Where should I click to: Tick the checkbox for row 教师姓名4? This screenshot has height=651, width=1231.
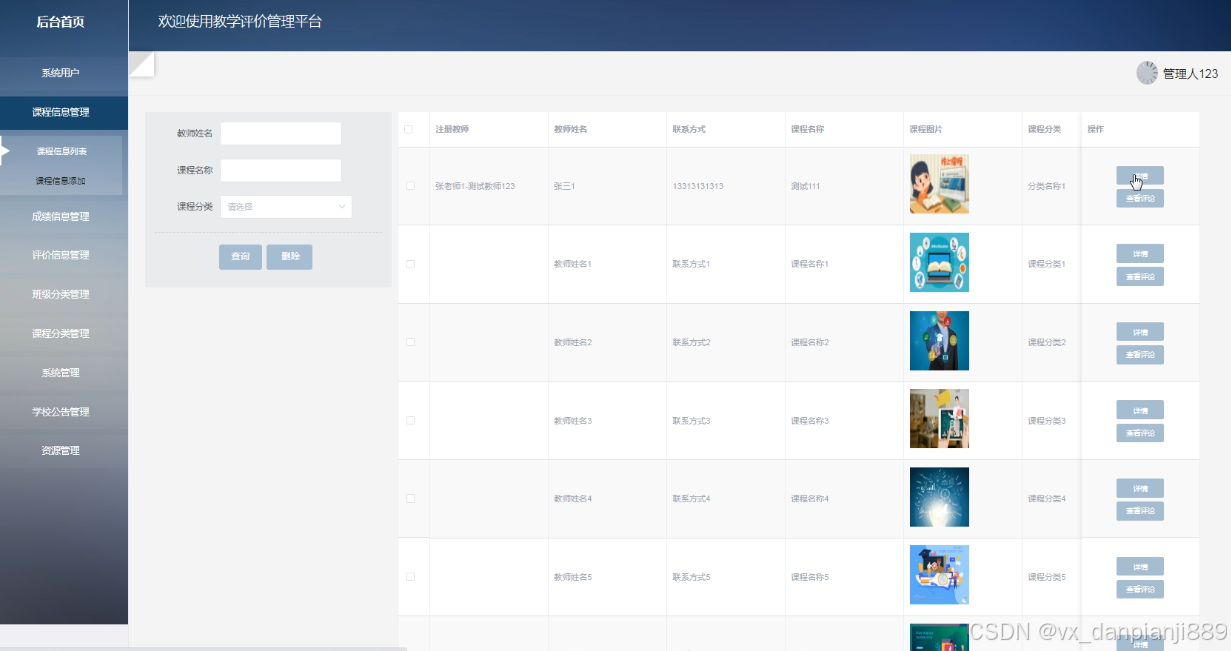coord(410,498)
